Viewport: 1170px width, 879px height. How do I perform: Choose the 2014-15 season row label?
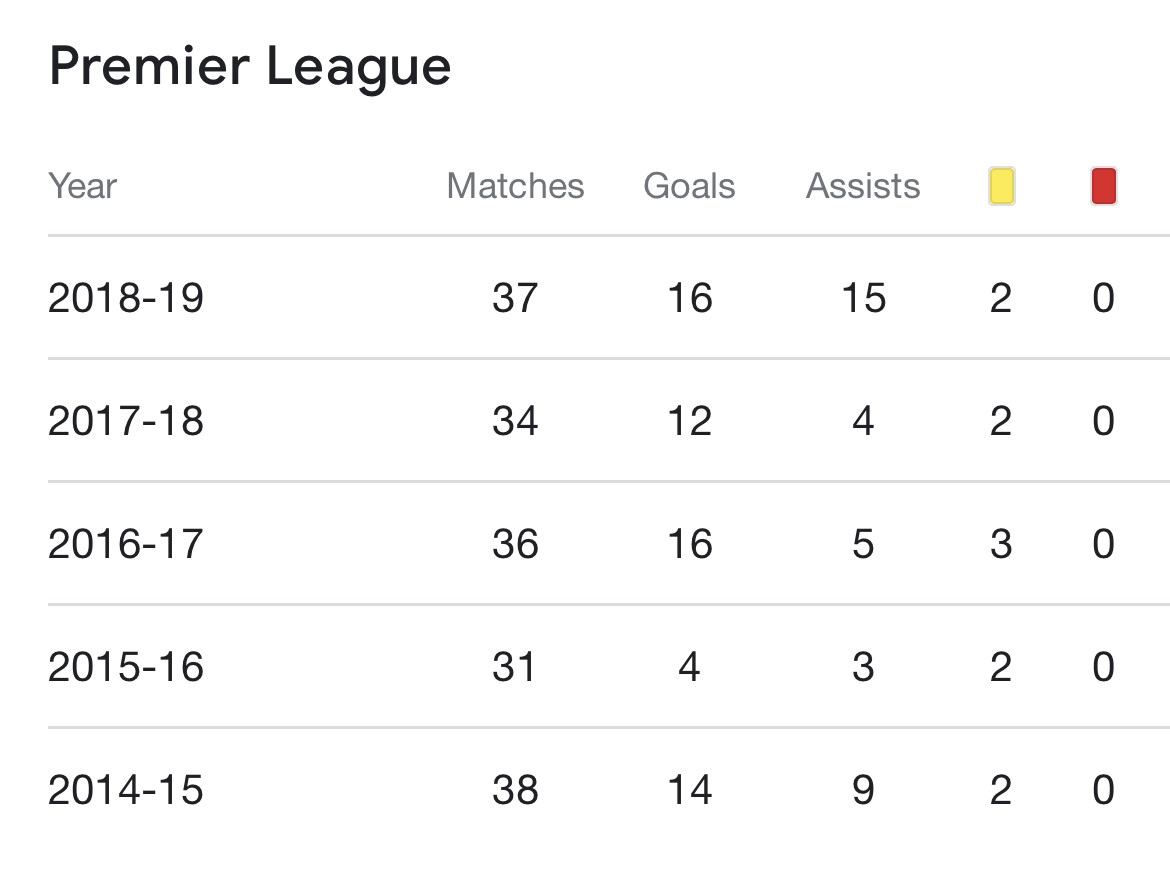(x=126, y=790)
